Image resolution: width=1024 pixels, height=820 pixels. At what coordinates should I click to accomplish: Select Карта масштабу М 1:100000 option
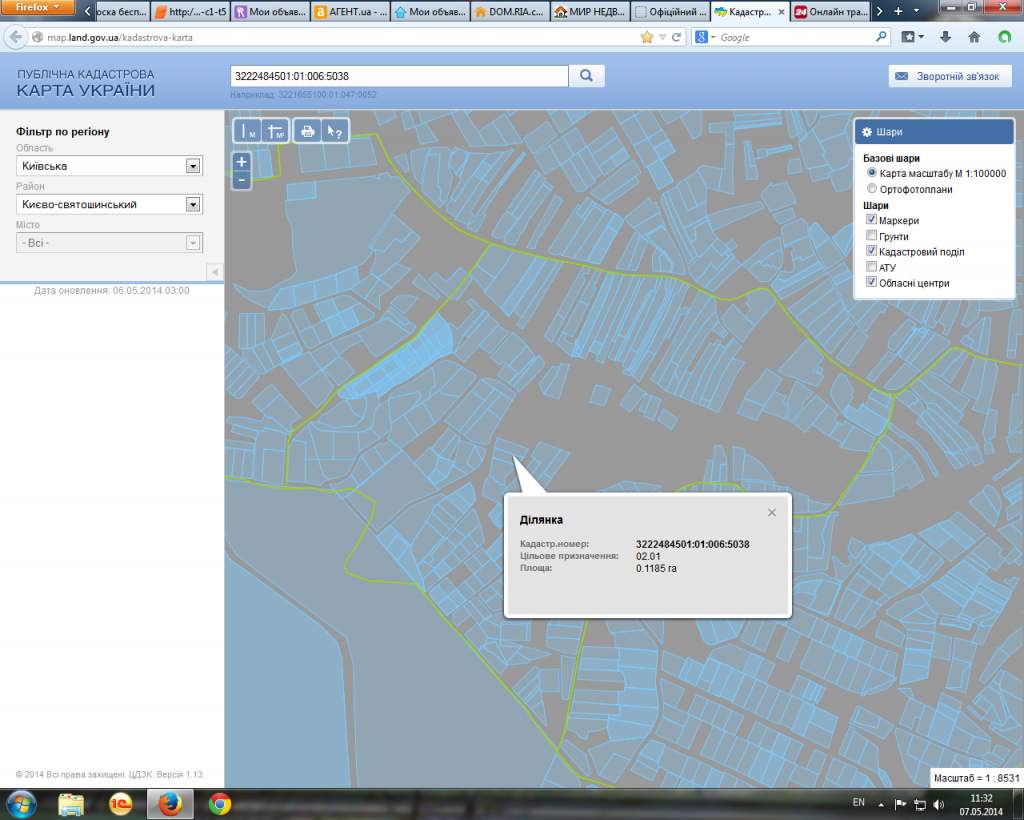click(872, 173)
